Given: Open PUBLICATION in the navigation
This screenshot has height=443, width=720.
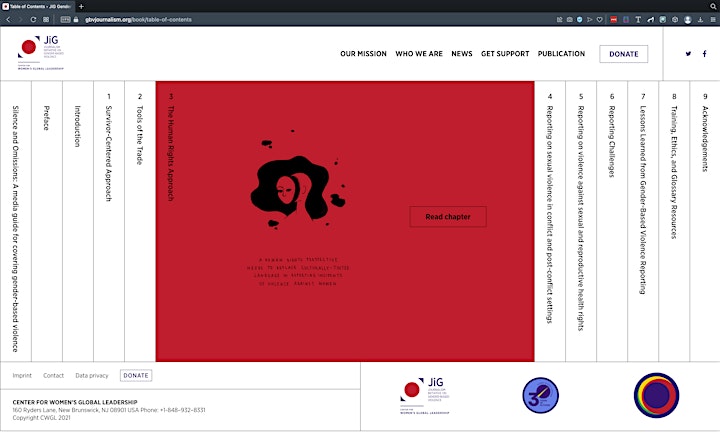Looking at the screenshot, I should coord(561,54).
